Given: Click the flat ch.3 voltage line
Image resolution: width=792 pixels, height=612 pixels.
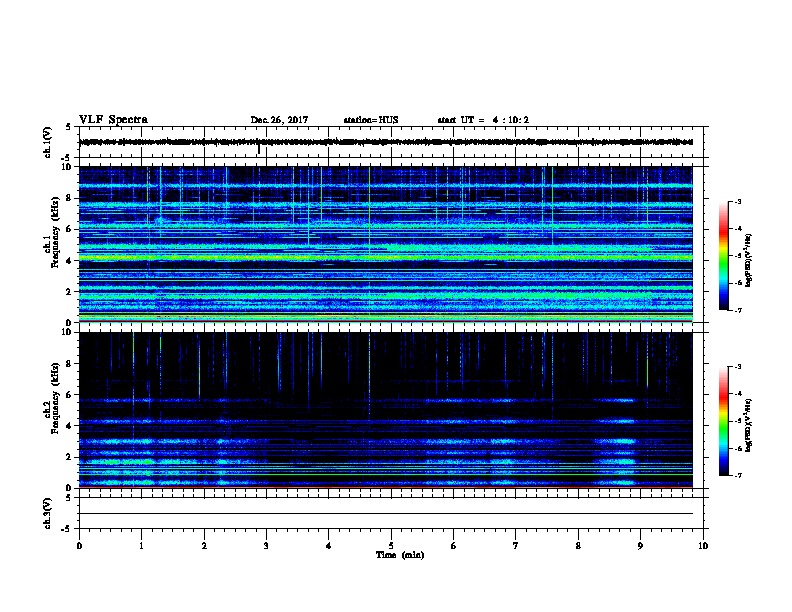Looking at the screenshot, I should [386, 514].
